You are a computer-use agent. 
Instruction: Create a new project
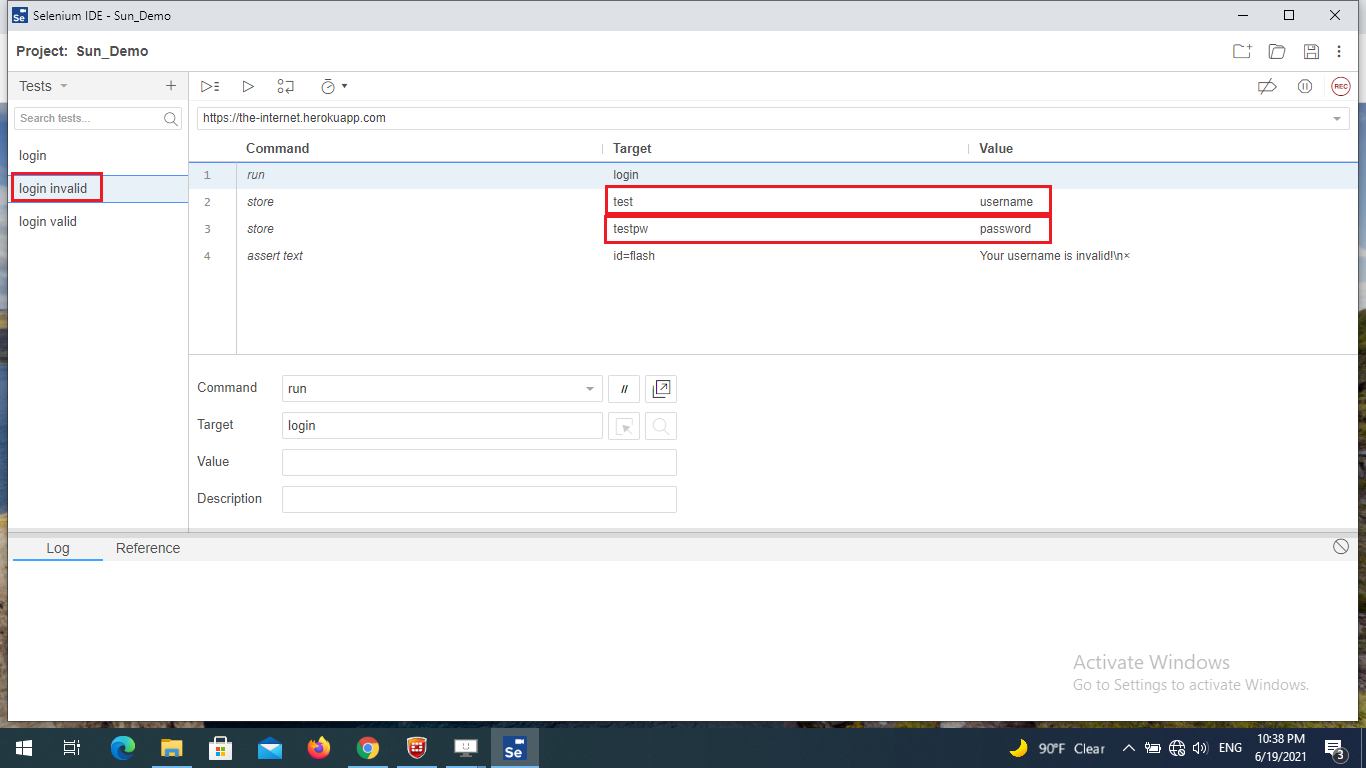point(1242,51)
